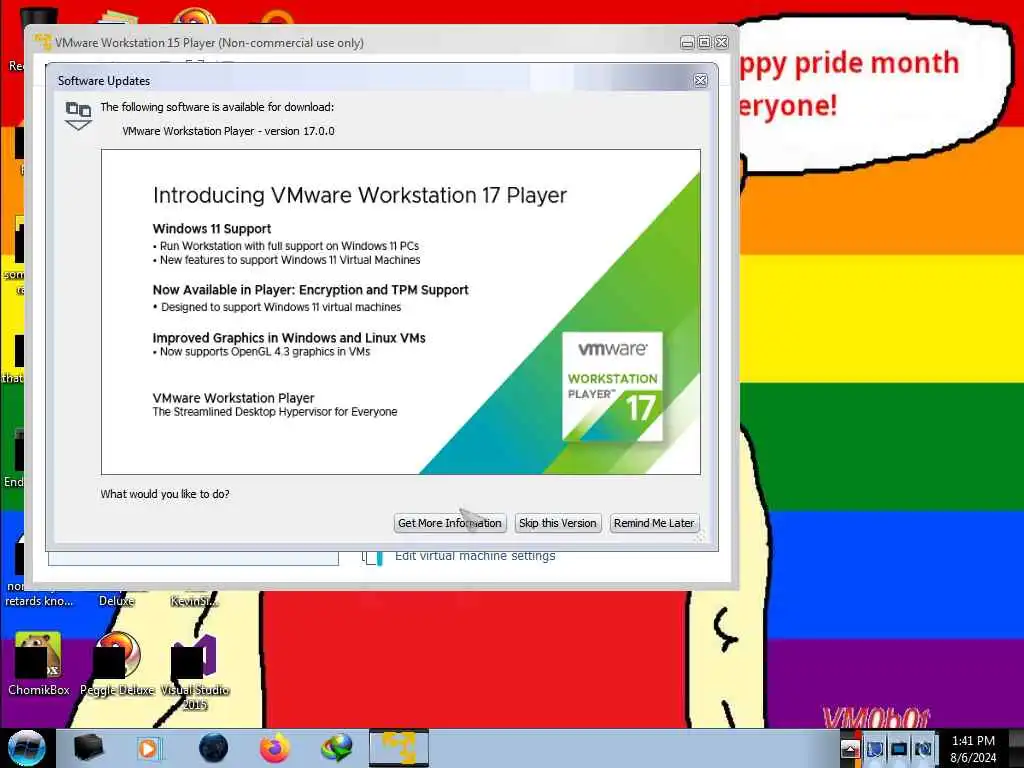Launch Firefox from the taskbar
The height and width of the screenshot is (768, 1024).
pyautogui.click(x=275, y=748)
